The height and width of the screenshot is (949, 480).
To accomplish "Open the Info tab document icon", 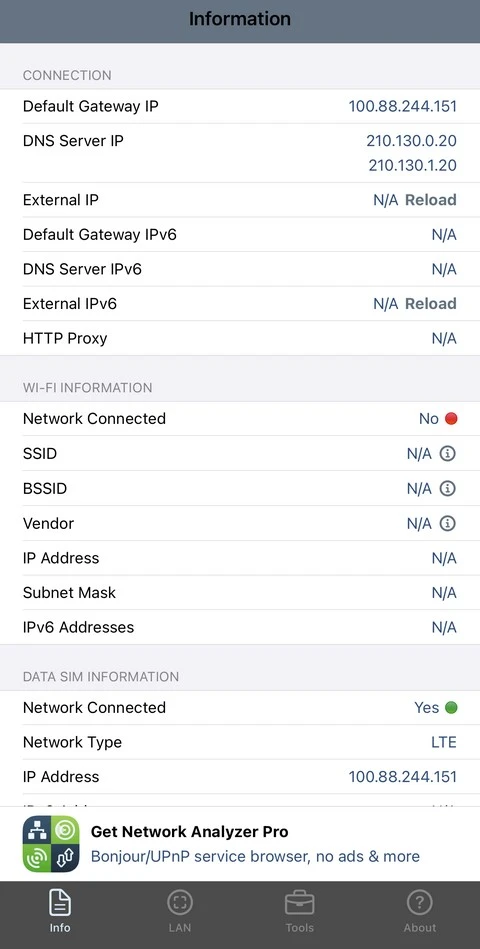I will tap(60, 904).
